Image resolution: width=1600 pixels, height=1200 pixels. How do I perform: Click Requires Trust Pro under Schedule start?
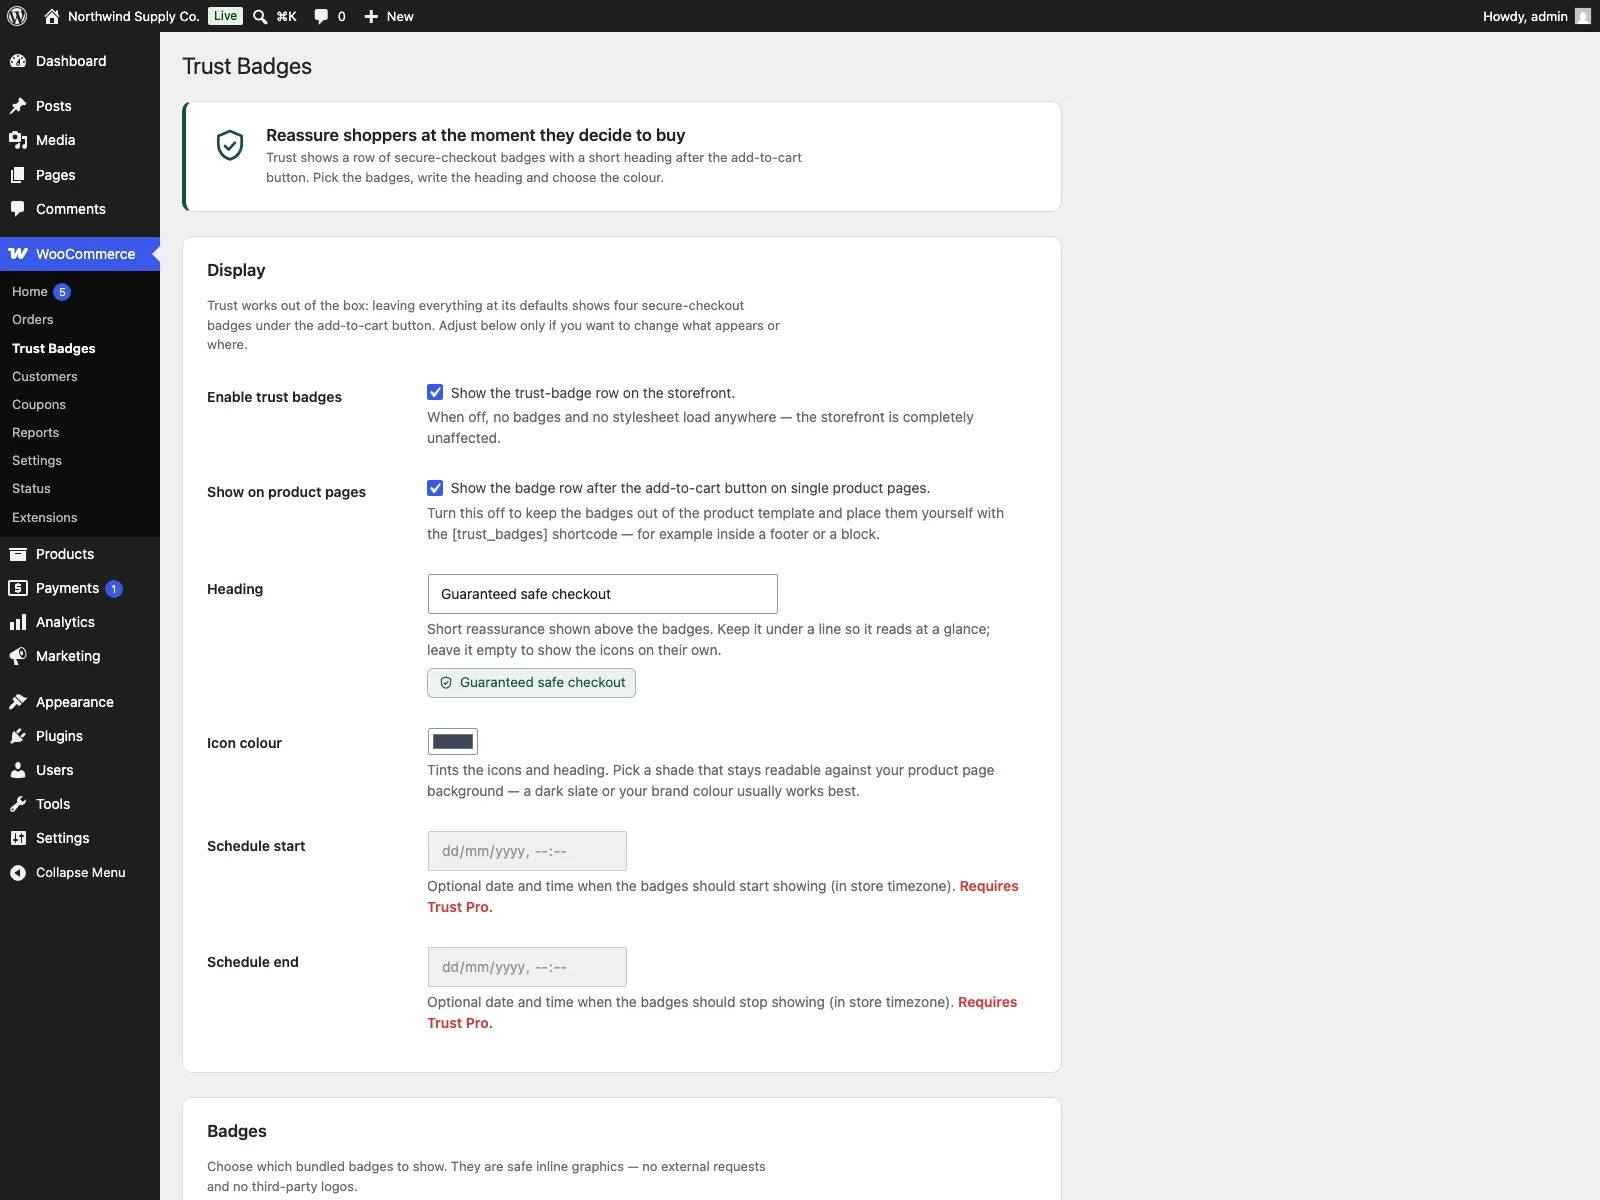pyautogui.click(x=723, y=896)
